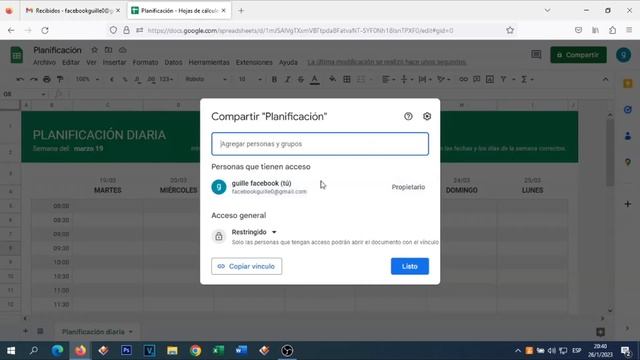Open the last modification history link
This screenshot has height=360, width=640.
(x=387, y=62)
